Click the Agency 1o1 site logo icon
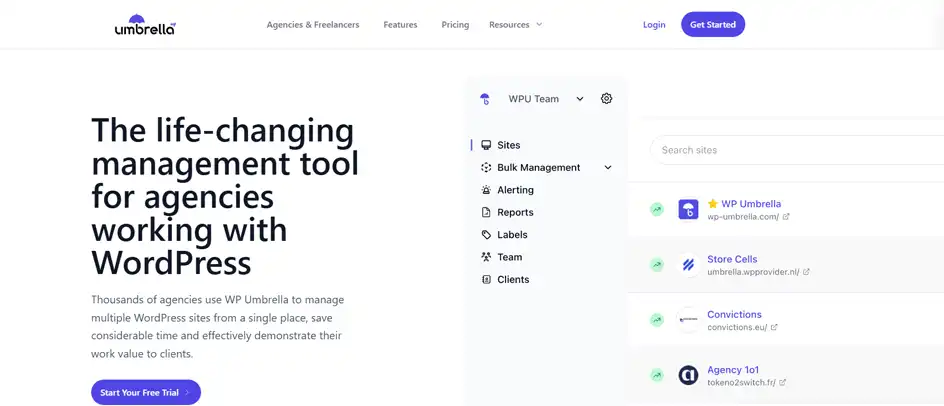 point(688,375)
